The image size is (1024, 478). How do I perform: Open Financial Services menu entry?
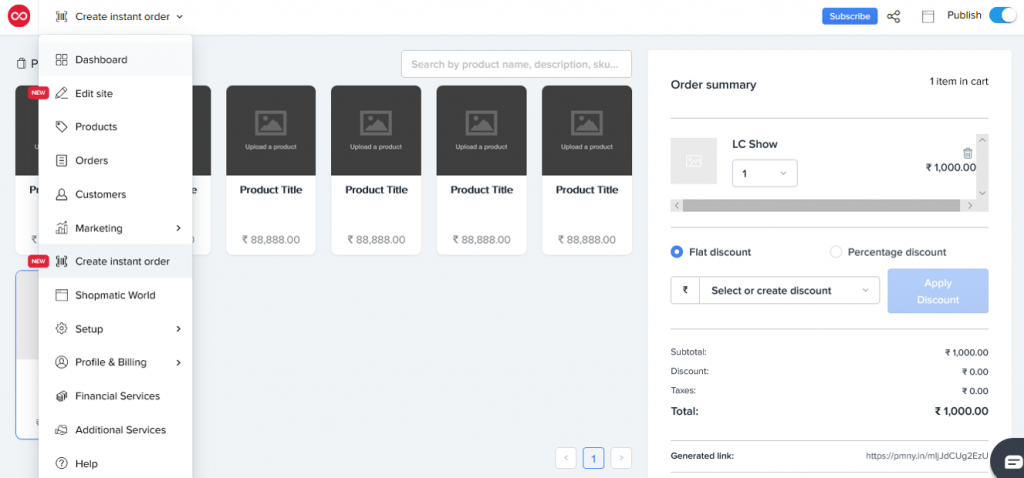pyautogui.click(x=116, y=396)
